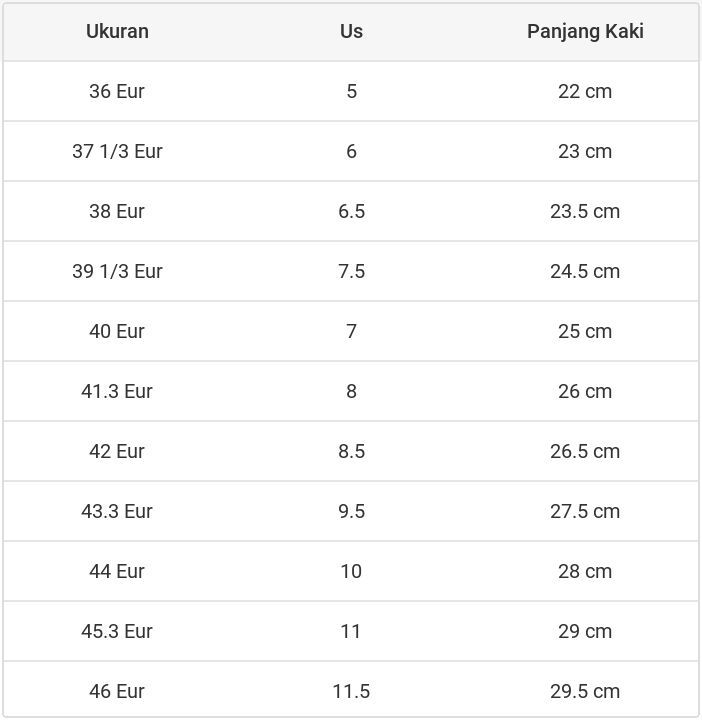The width and height of the screenshot is (702, 720).
Task: Click the Ukuran column header
Action: coord(117,31)
